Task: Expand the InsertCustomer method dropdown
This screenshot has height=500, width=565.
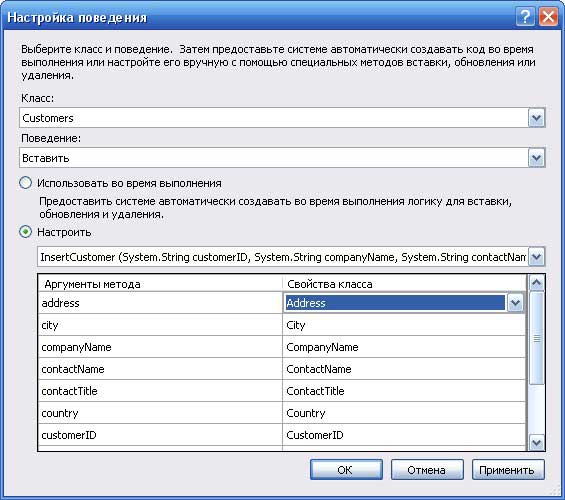Action: click(x=537, y=257)
